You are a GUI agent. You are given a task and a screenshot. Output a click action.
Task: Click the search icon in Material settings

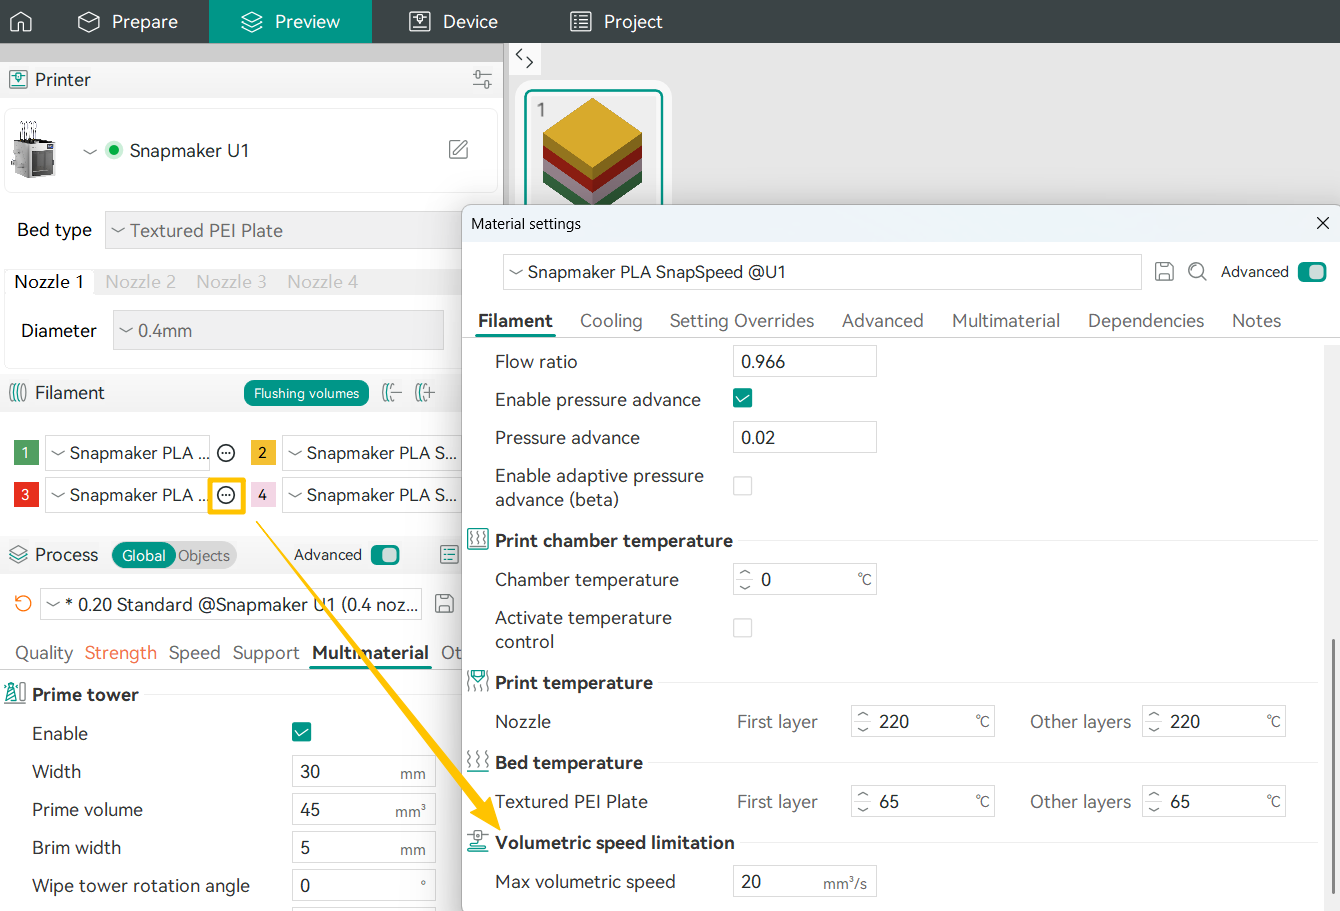click(1197, 272)
